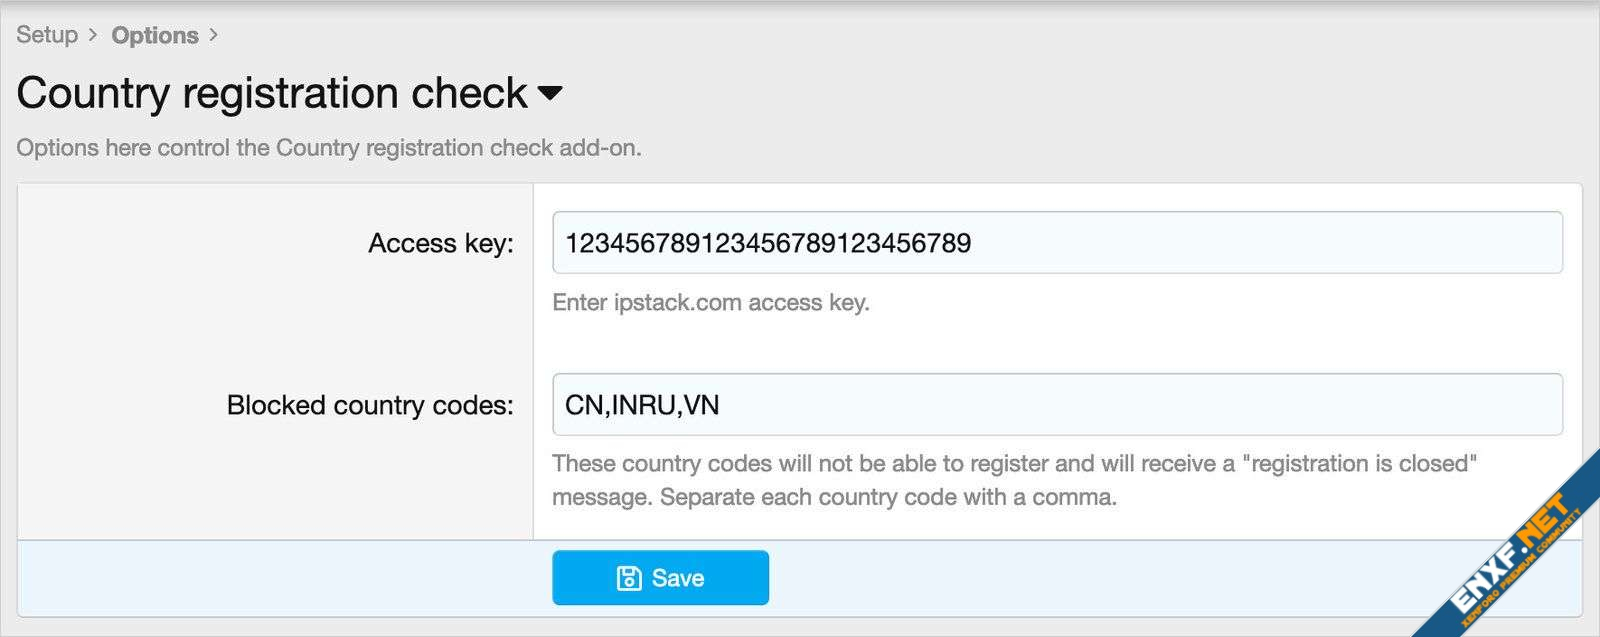Click the "registration is closed" quoted phrase
This screenshot has width=1600, height=637.
pos(1360,464)
